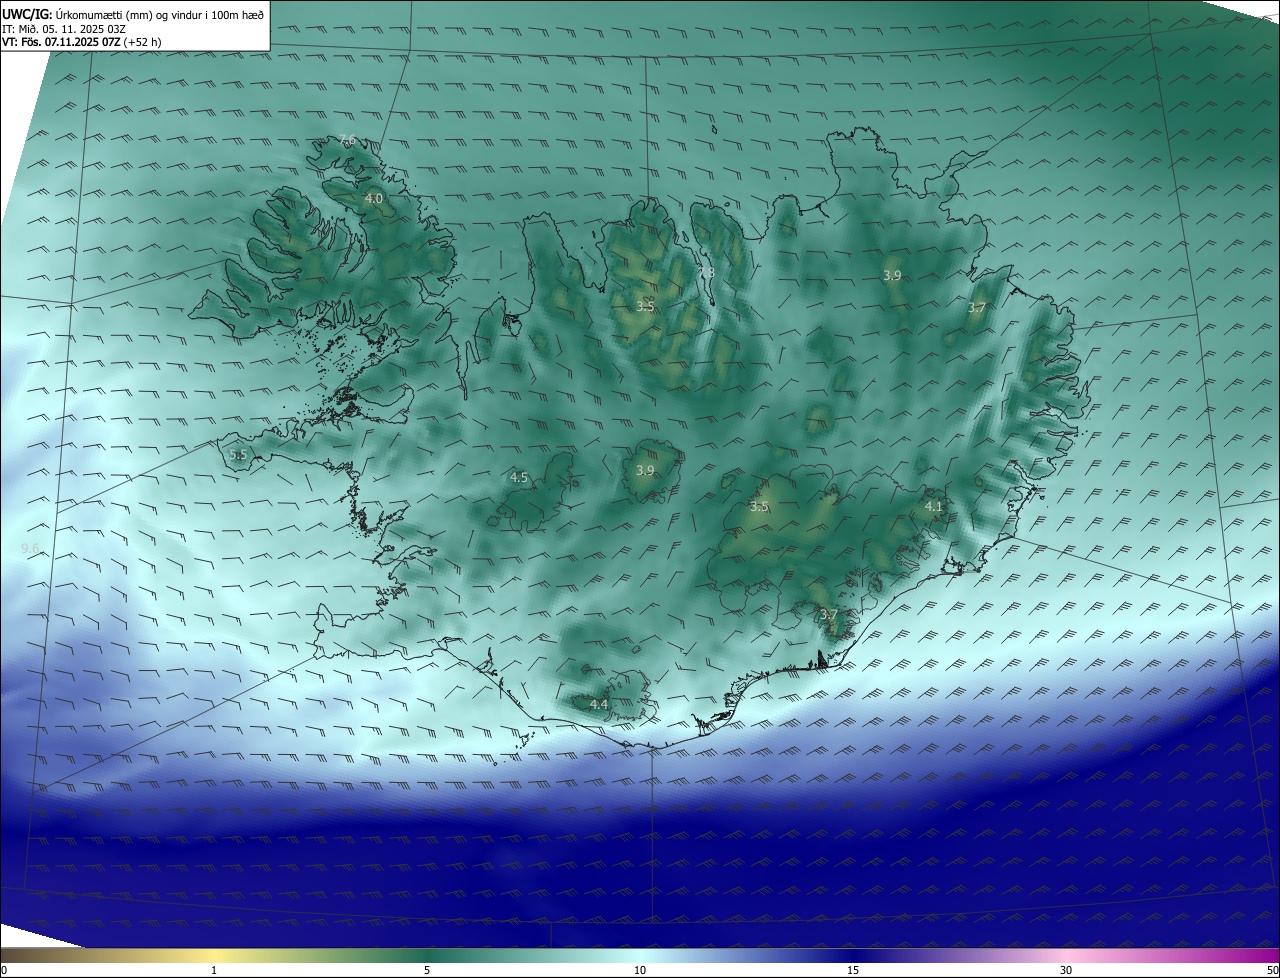
Task: Click the colorbar tick label 5
Action: coord(427,970)
